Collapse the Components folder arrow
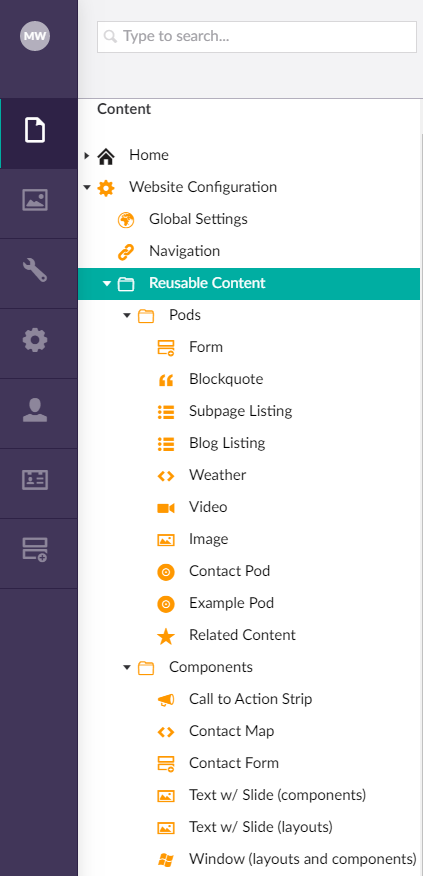 127,668
